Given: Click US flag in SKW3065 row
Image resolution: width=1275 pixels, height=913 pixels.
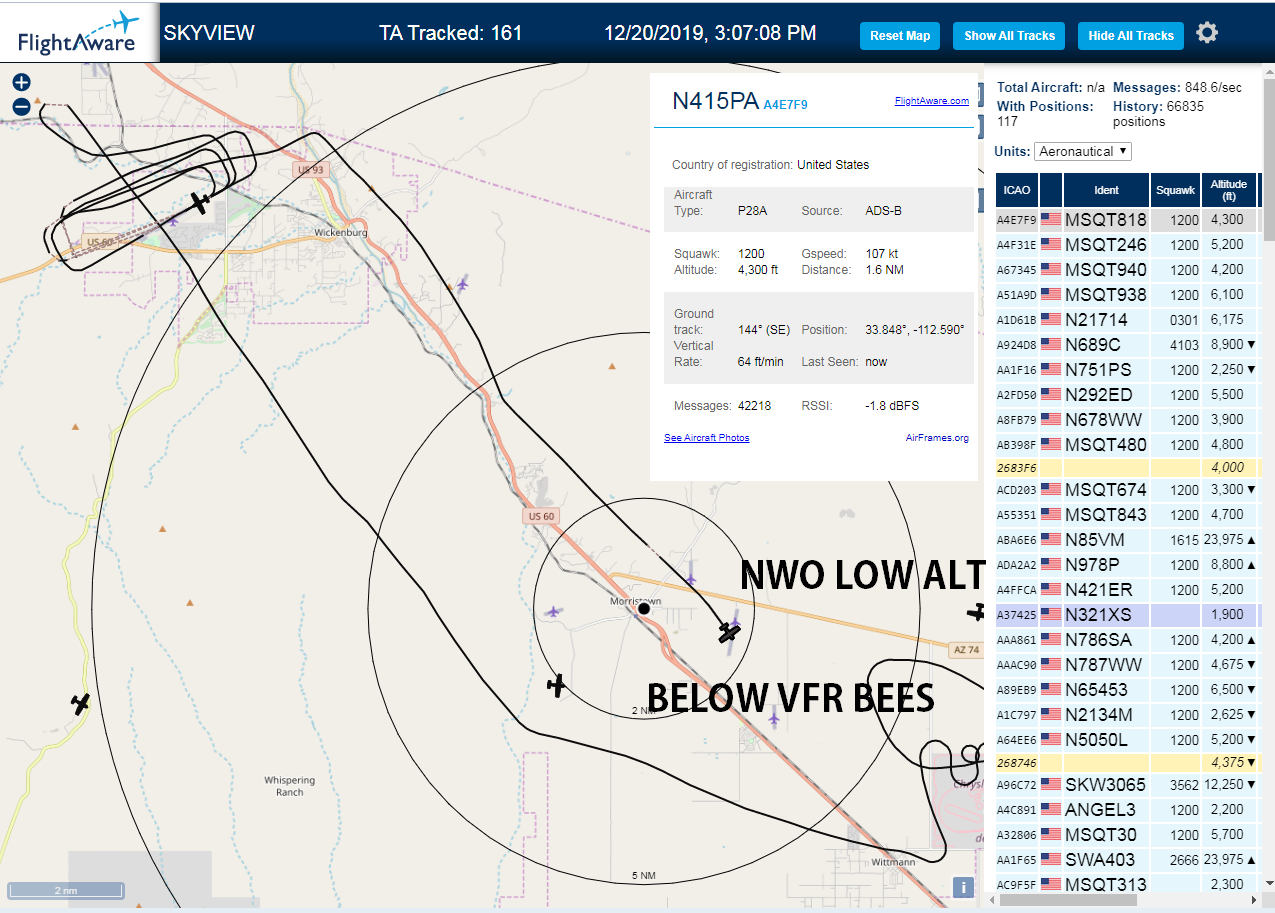Looking at the screenshot, I should tap(1051, 784).
